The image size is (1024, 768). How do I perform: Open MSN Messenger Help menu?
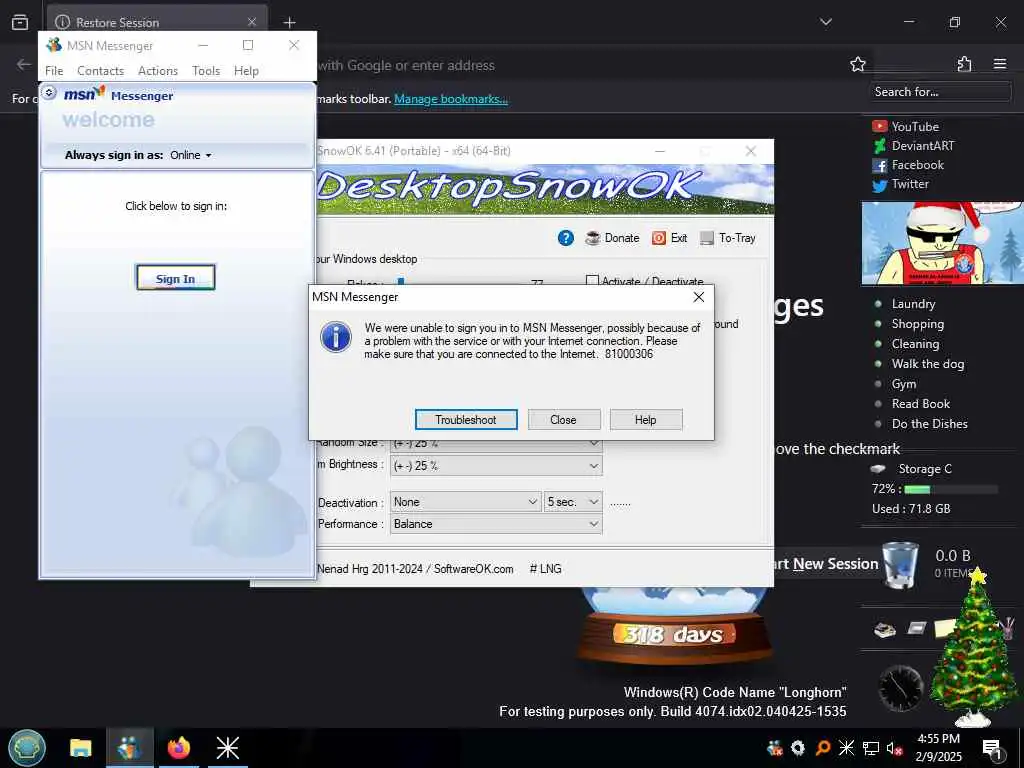[246, 71]
